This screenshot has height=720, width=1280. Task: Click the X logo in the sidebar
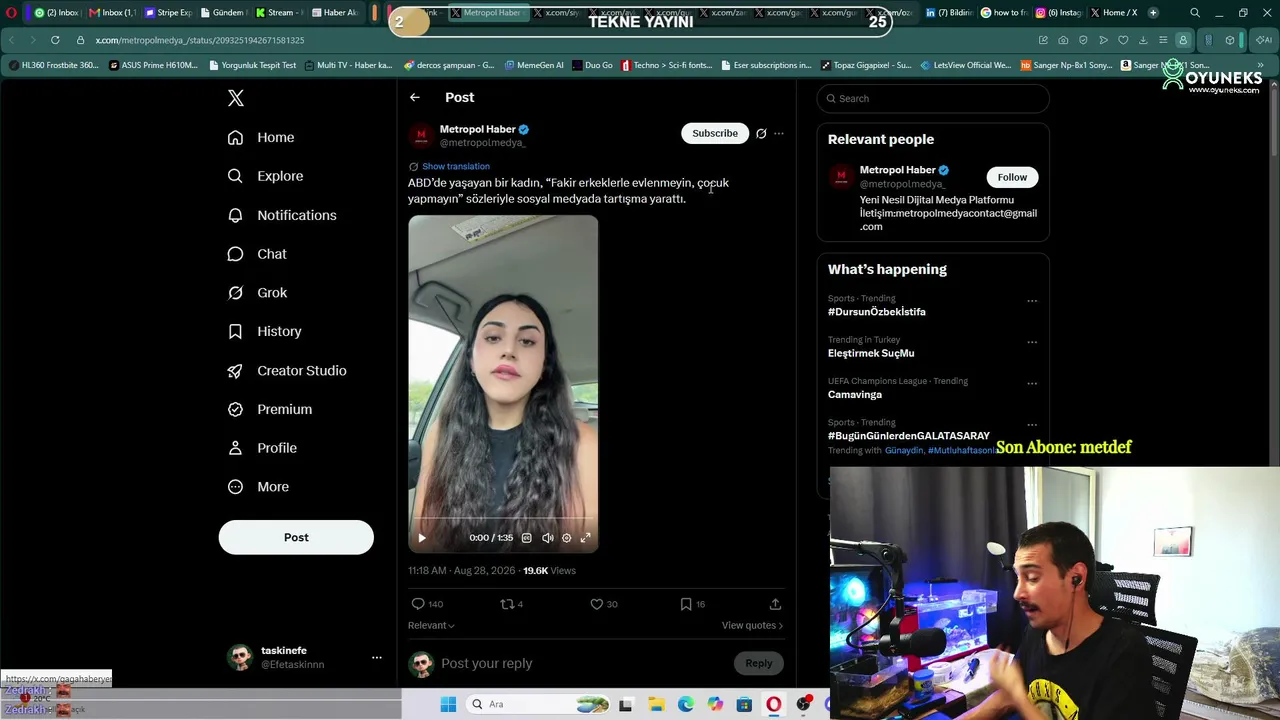pos(236,98)
